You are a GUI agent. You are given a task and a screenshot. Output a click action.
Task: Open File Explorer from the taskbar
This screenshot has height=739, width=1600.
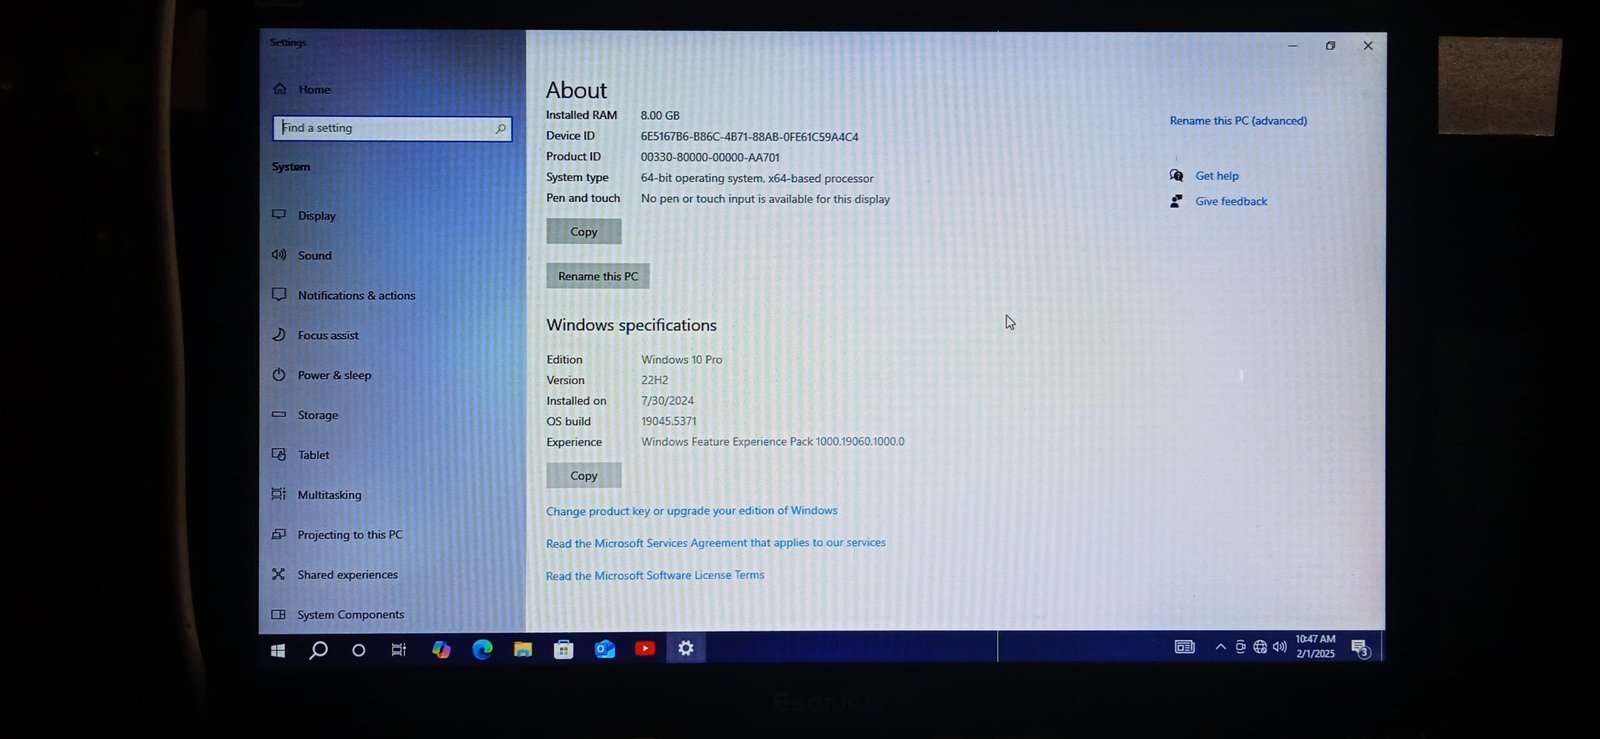point(523,650)
